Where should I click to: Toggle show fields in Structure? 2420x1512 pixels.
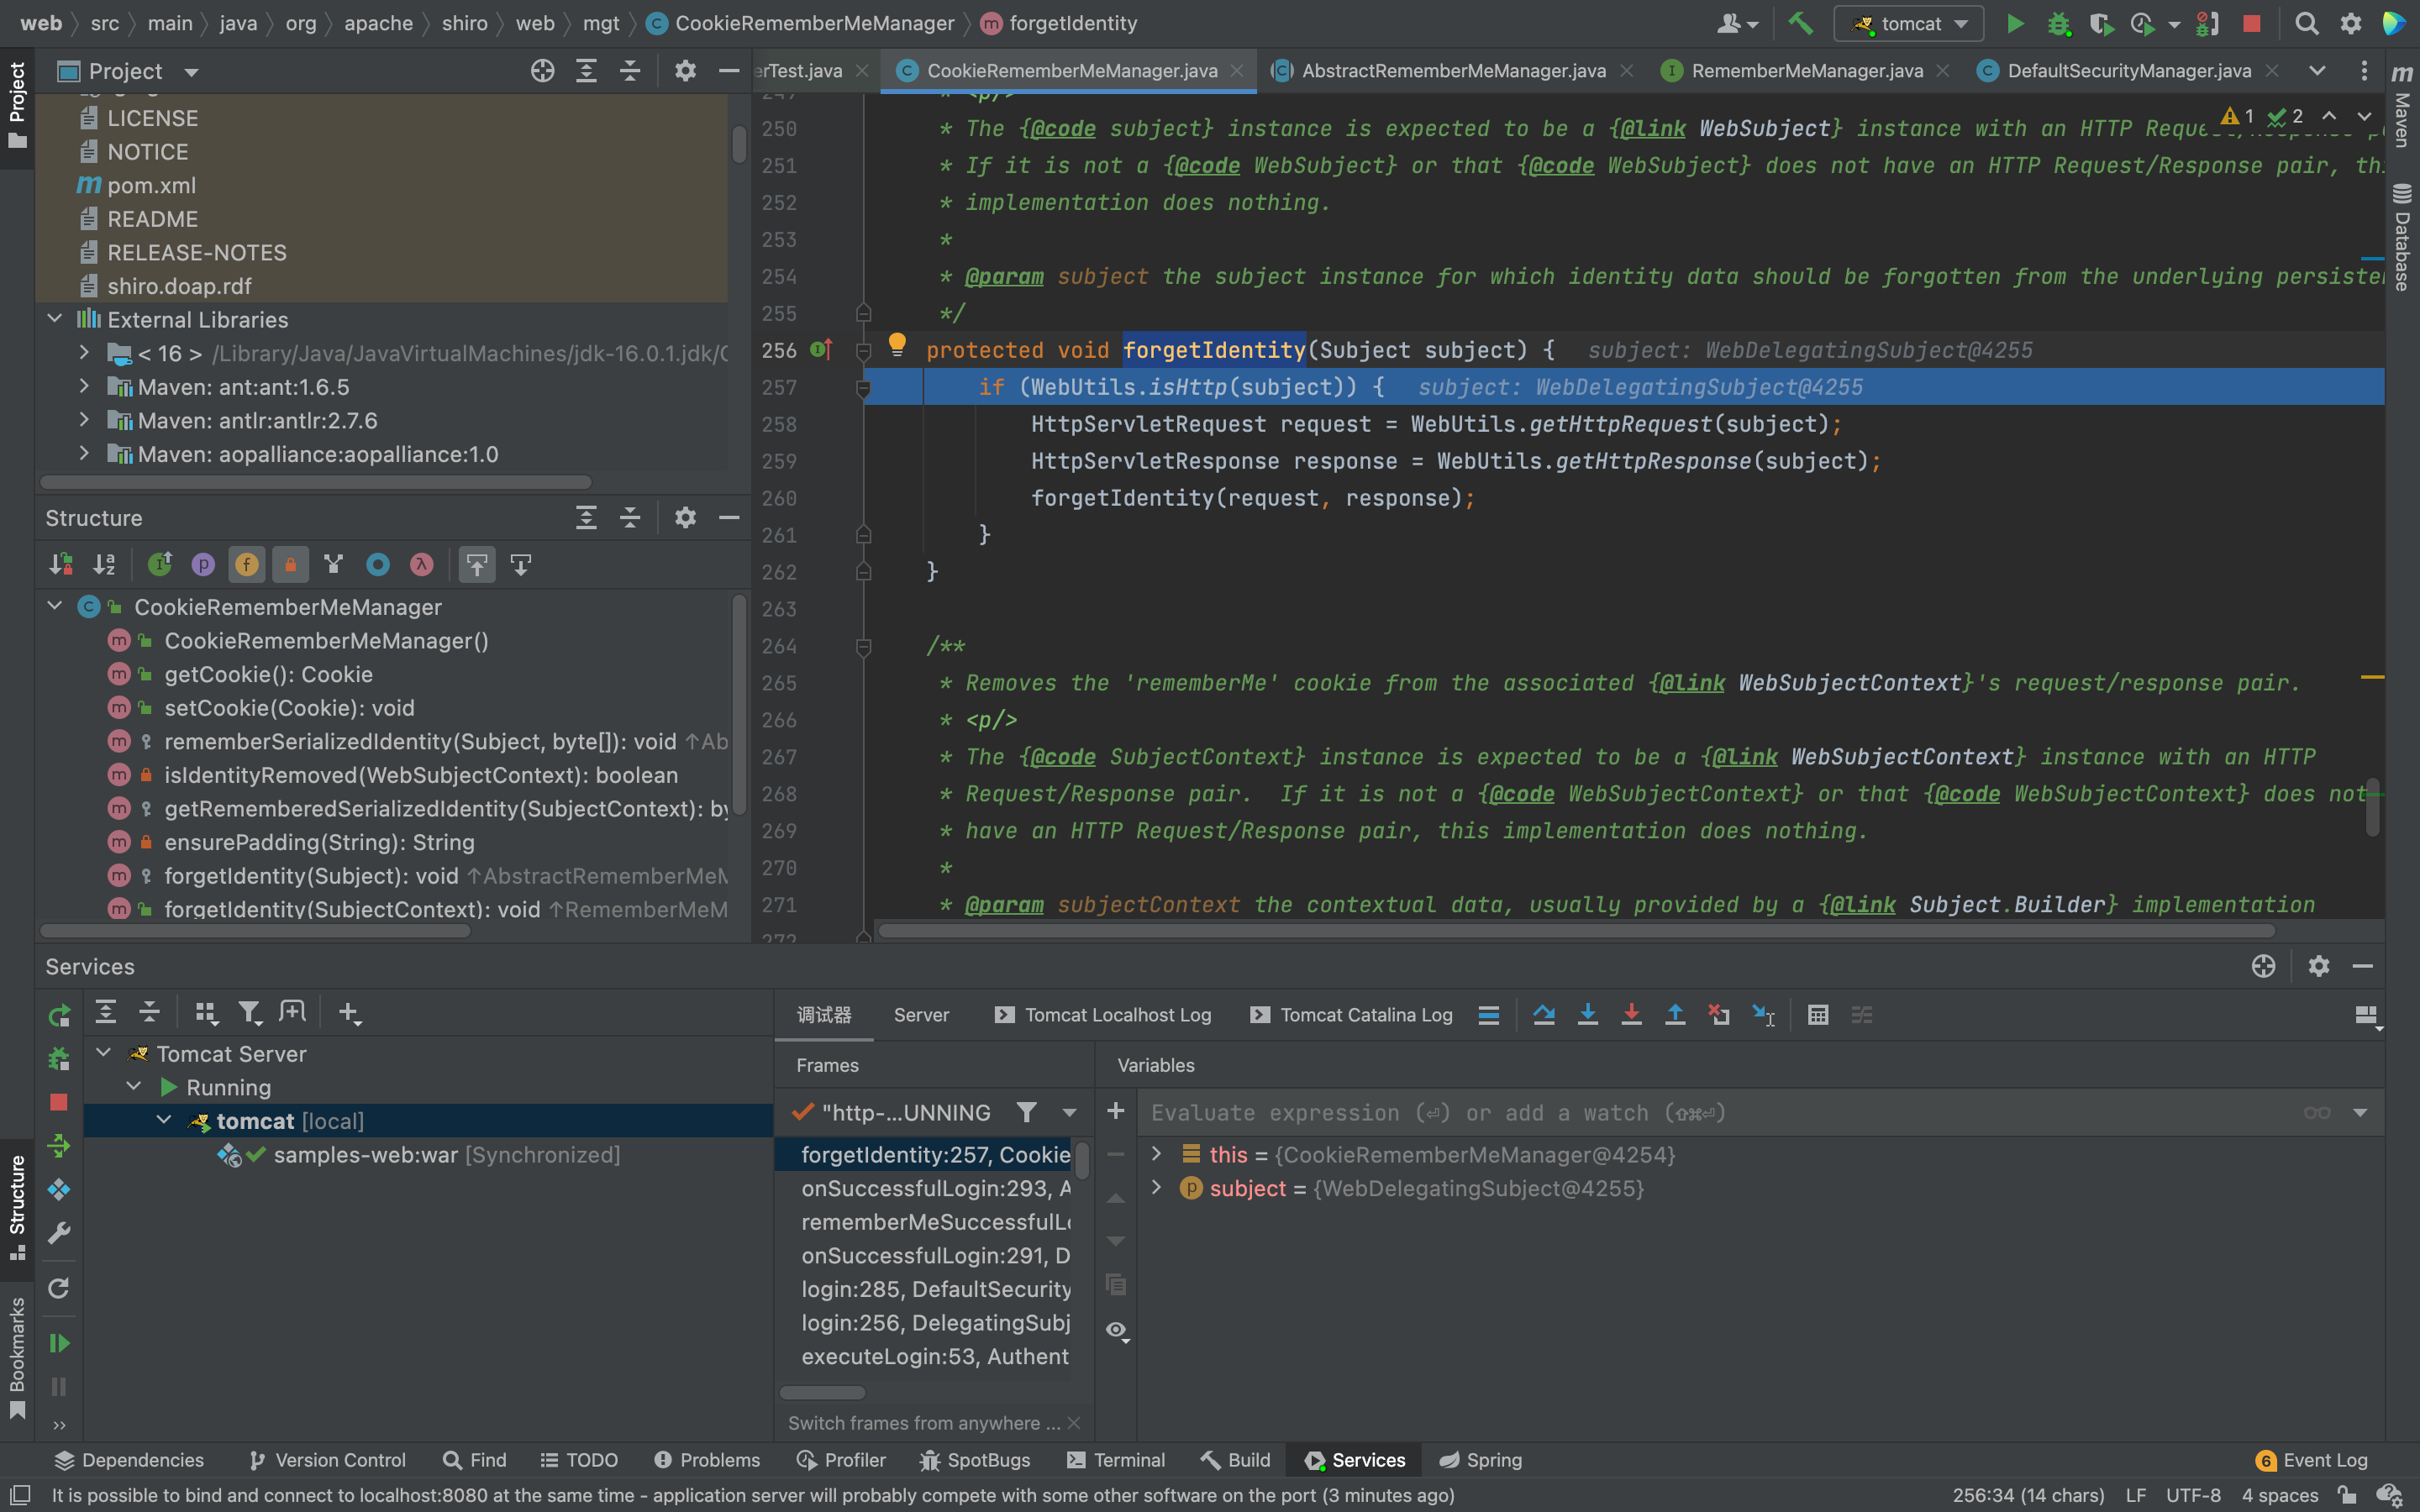tap(247, 565)
